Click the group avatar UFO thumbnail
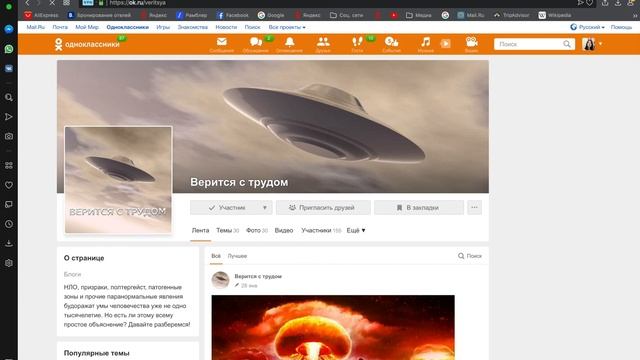This screenshot has width=640, height=360. (x=118, y=180)
